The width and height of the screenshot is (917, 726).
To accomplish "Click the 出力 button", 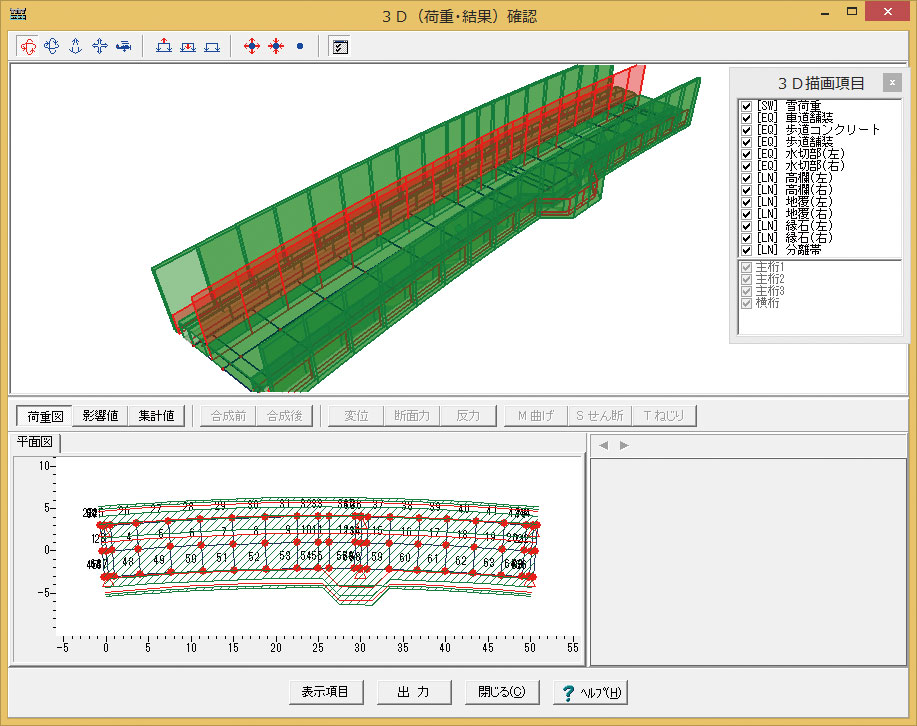I will (413, 692).
